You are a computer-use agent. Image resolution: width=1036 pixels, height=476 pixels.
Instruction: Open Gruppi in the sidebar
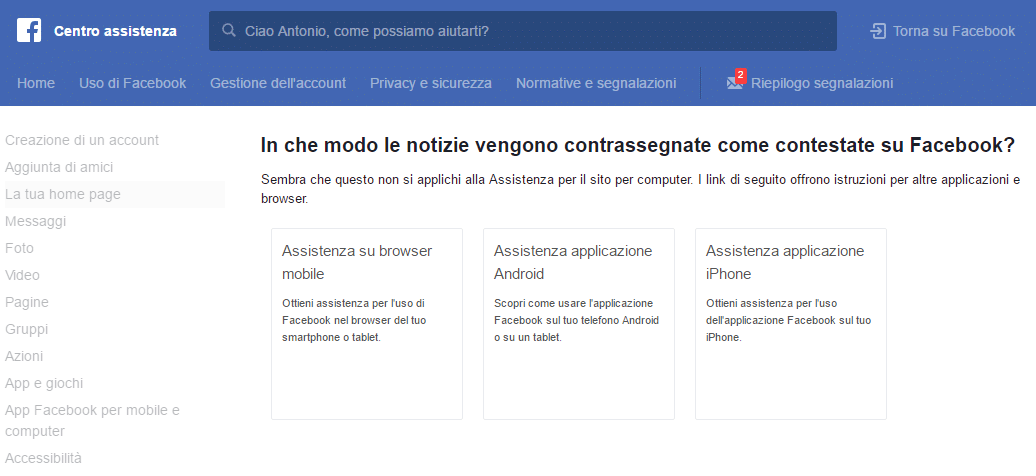coord(26,329)
